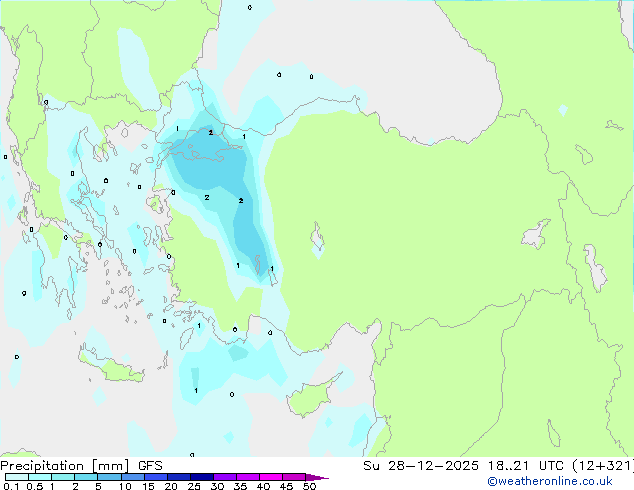Viewport: 634px width, 490px height.
Task: Select the 25–30 mm navy legend swatch
Action: click(202, 477)
